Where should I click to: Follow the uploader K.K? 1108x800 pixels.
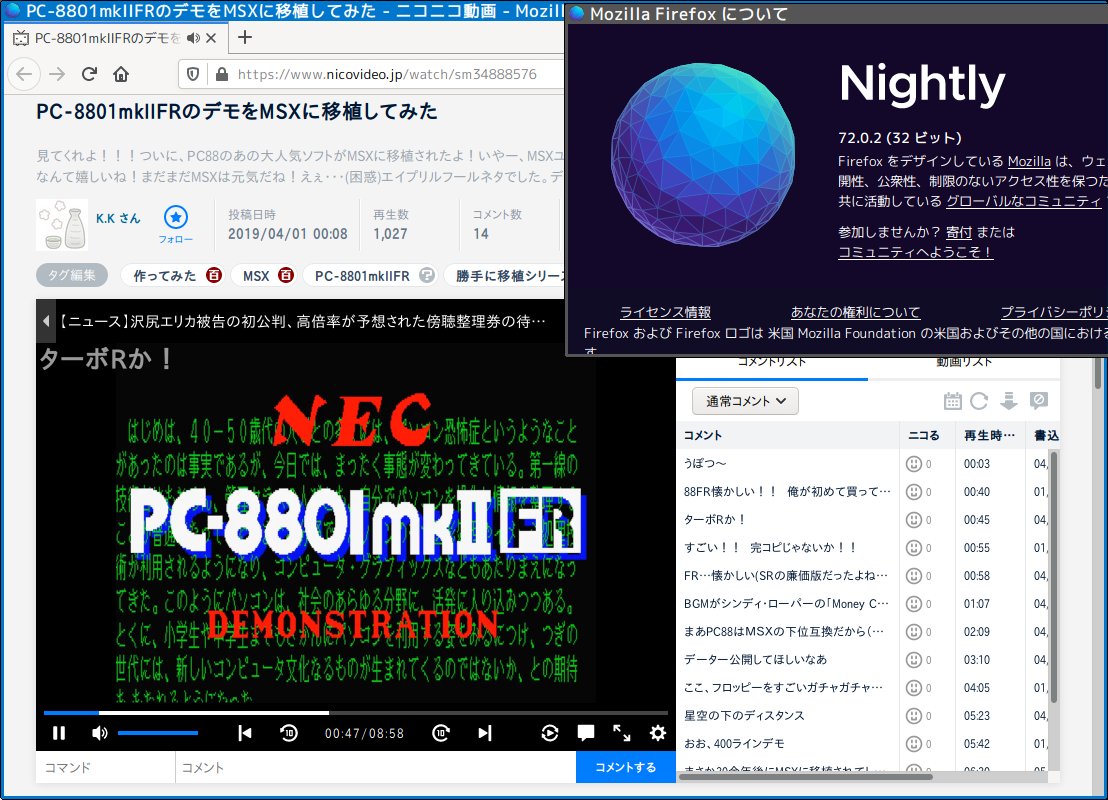click(176, 225)
